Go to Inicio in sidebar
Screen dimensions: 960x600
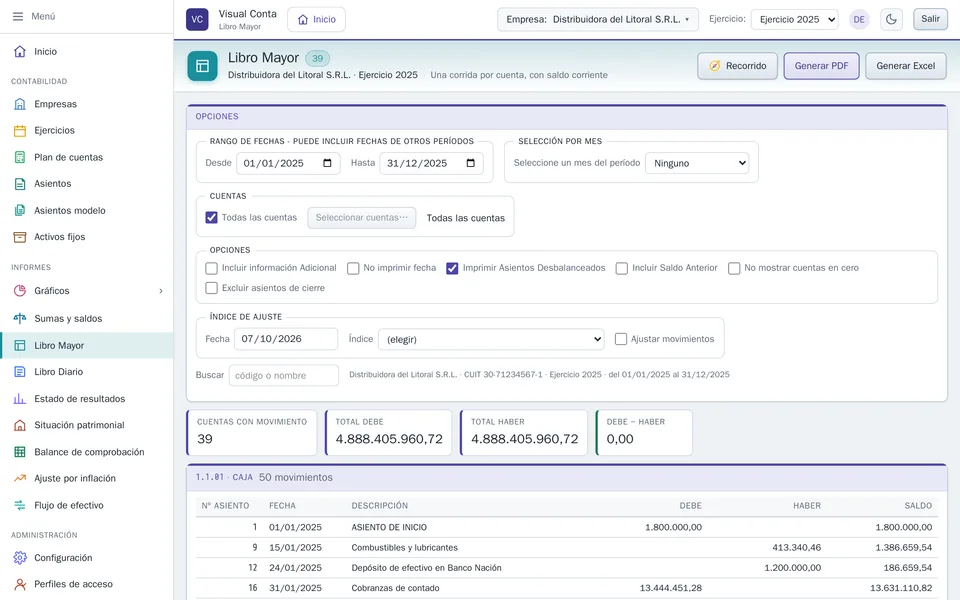point(87,51)
